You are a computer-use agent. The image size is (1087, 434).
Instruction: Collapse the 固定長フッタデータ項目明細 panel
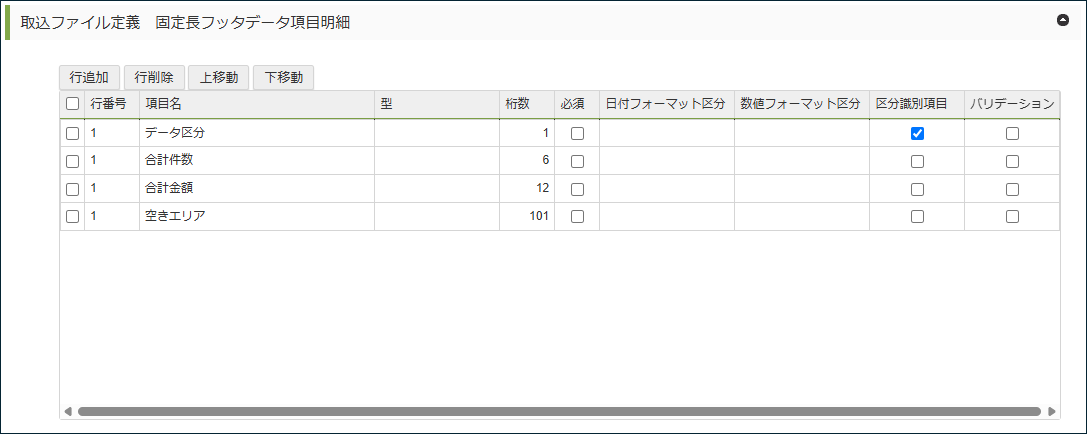pyautogui.click(x=1063, y=20)
